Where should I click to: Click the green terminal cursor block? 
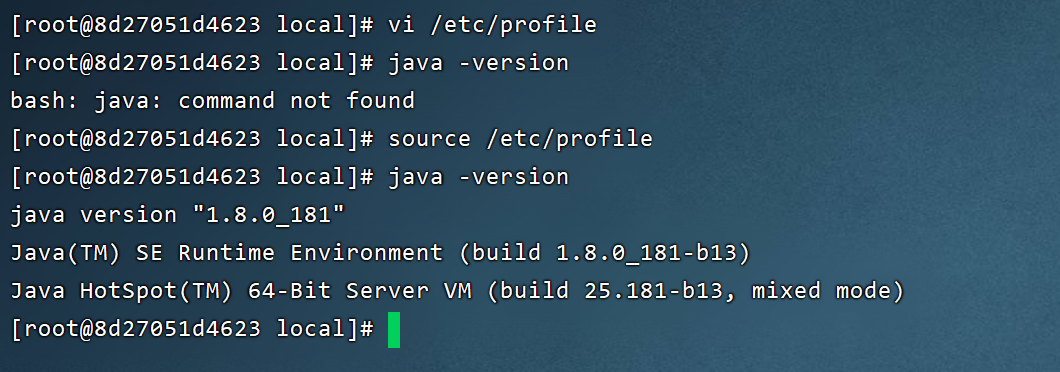(394, 329)
